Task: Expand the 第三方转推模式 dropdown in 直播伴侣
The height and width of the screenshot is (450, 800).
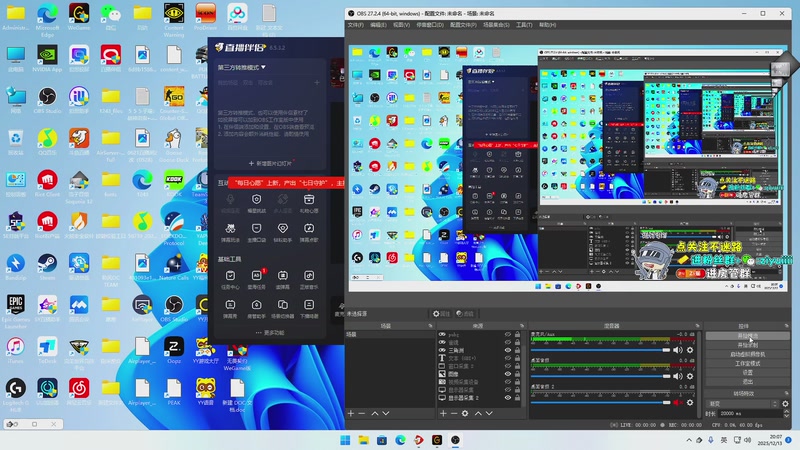Action: click(x=242, y=67)
